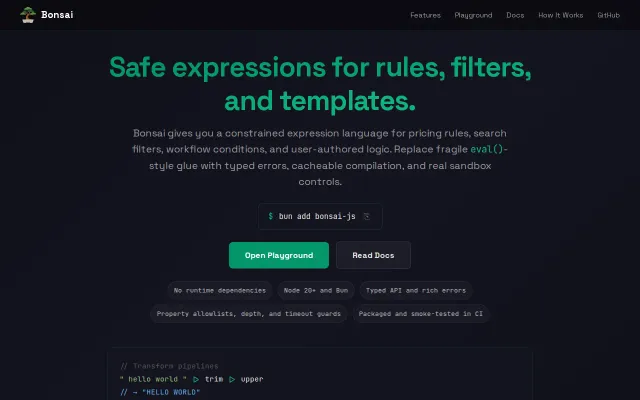Click the green Open Playground button
640x400 pixels.
tap(279, 255)
